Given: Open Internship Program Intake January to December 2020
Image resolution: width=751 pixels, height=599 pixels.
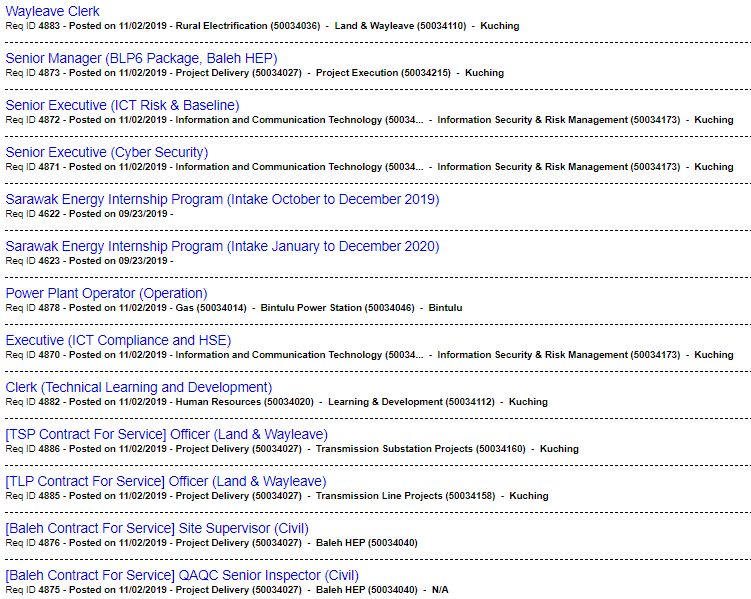Looking at the screenshot, I should coord(222,246).
